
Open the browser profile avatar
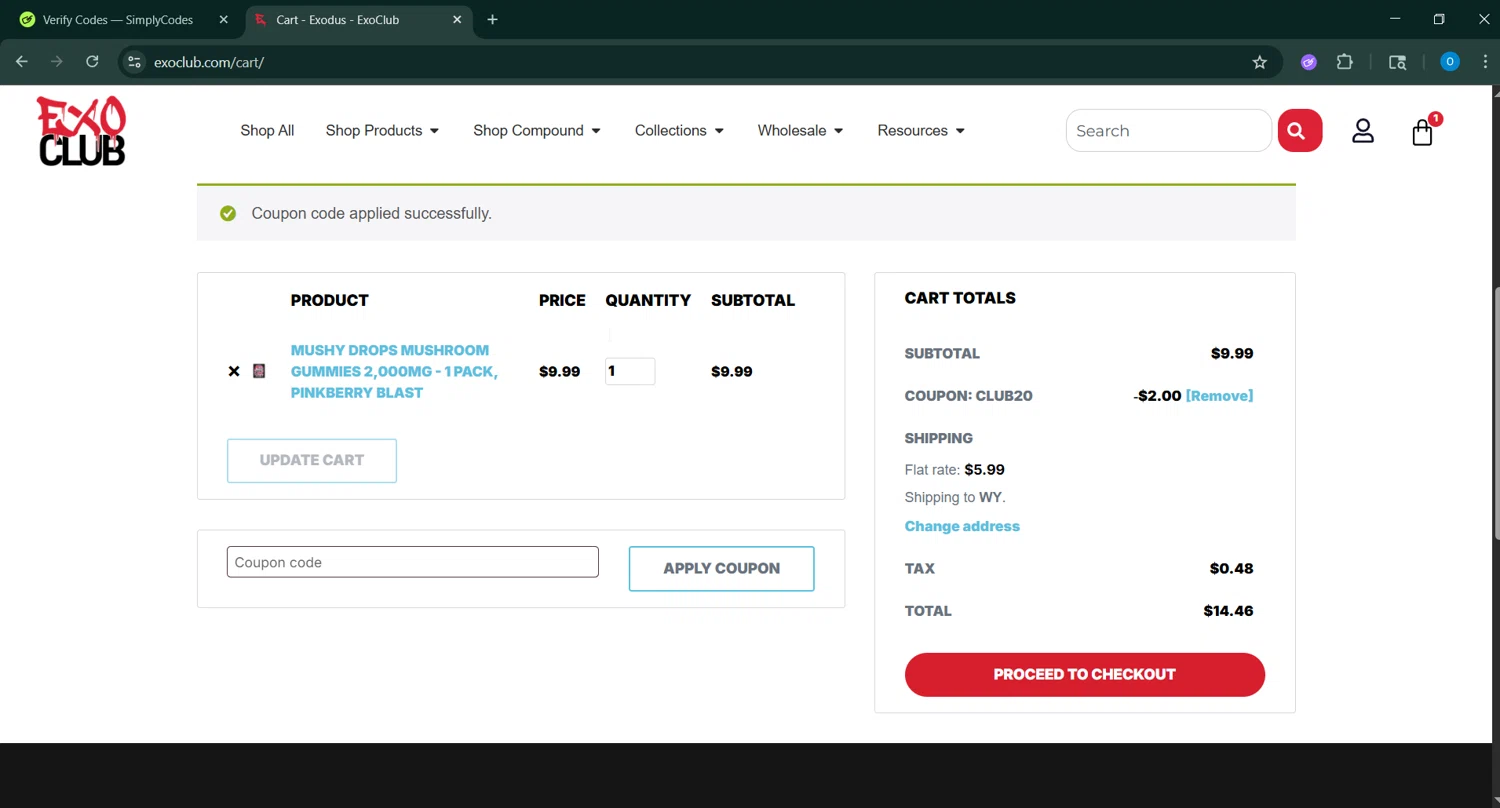click(x=1450, y=62)
